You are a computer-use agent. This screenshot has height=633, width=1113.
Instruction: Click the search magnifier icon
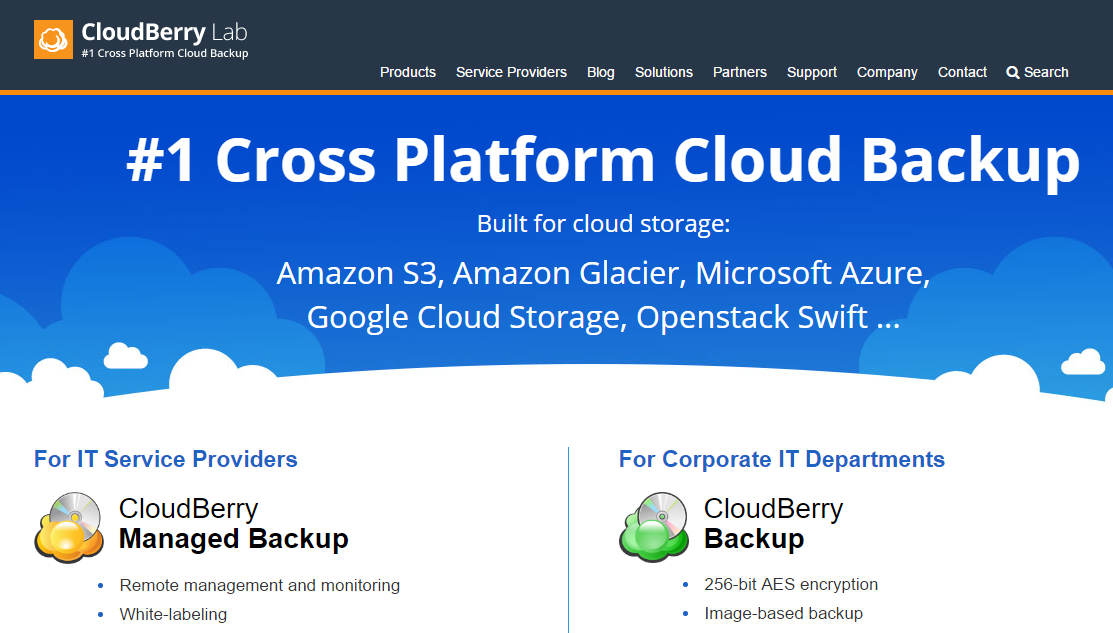coord(1013,72)
